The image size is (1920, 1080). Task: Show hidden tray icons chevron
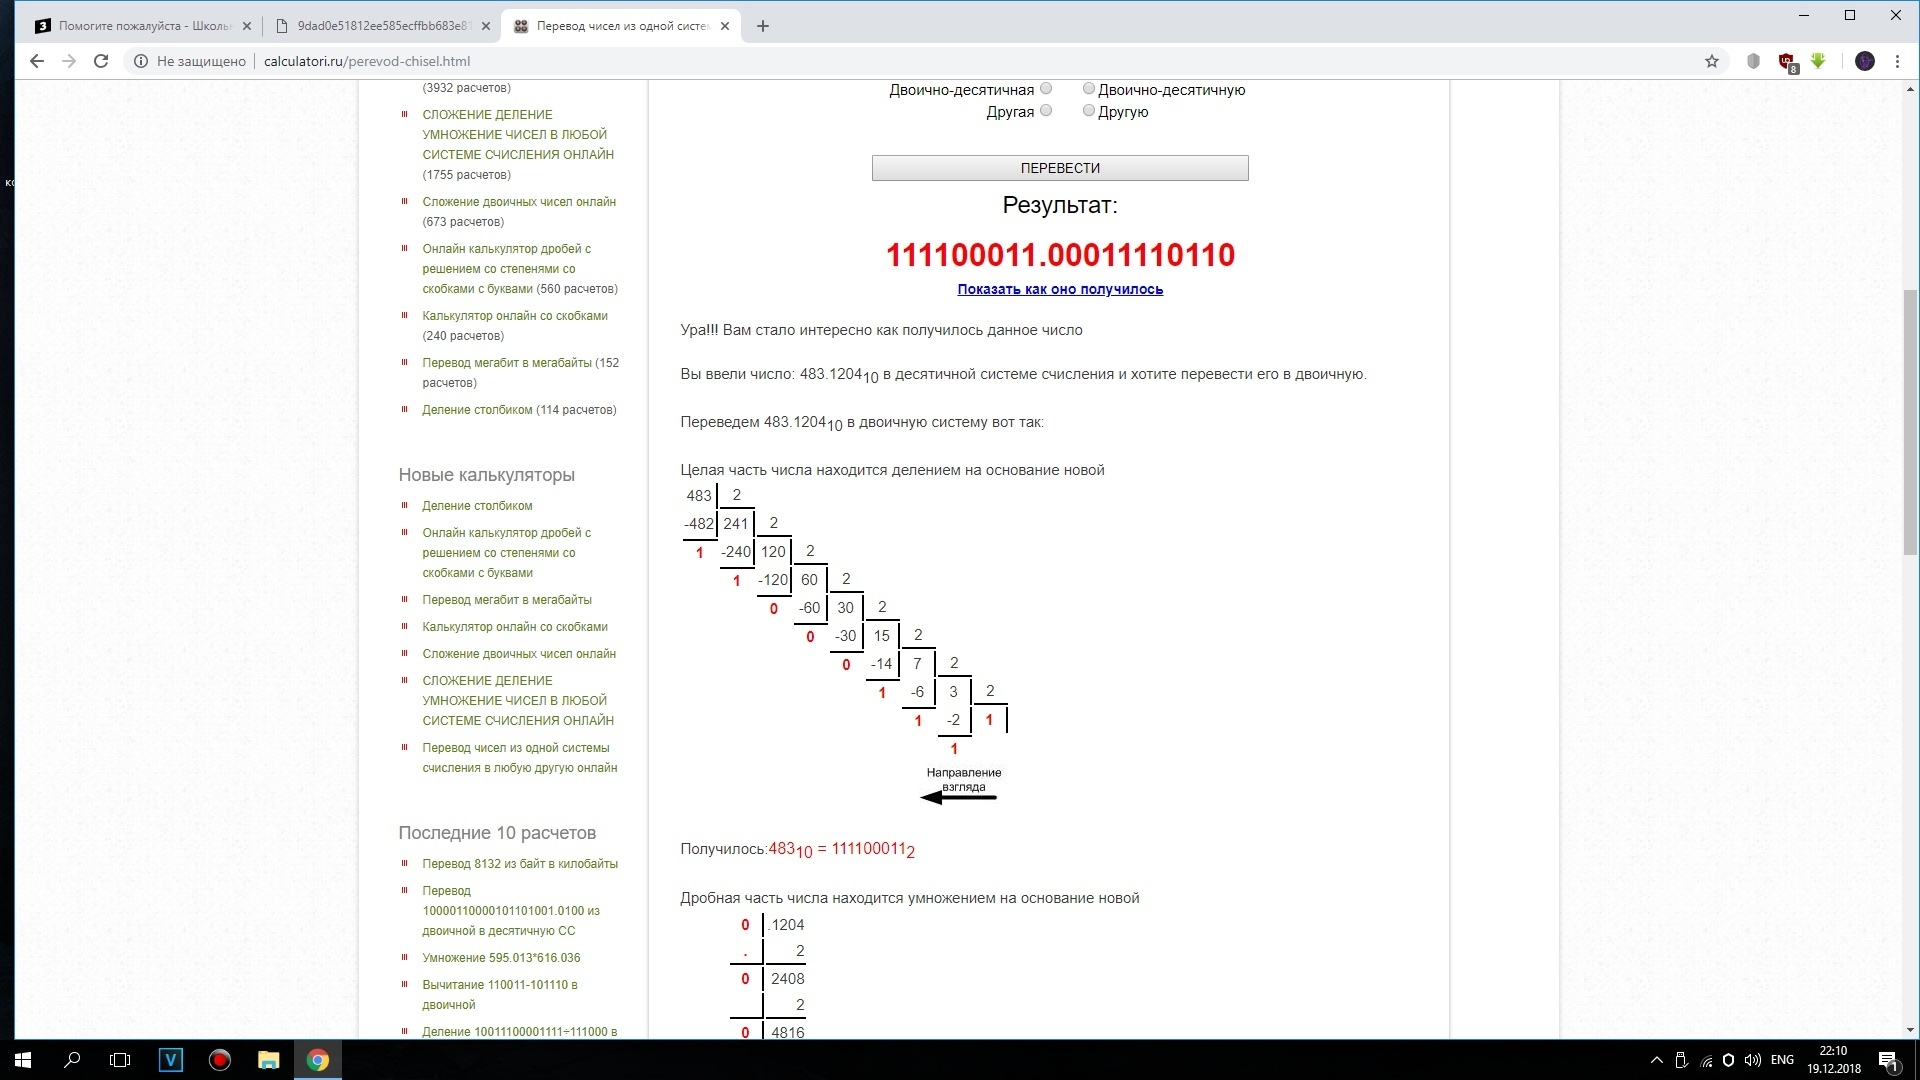(x=1656, y=1060)
